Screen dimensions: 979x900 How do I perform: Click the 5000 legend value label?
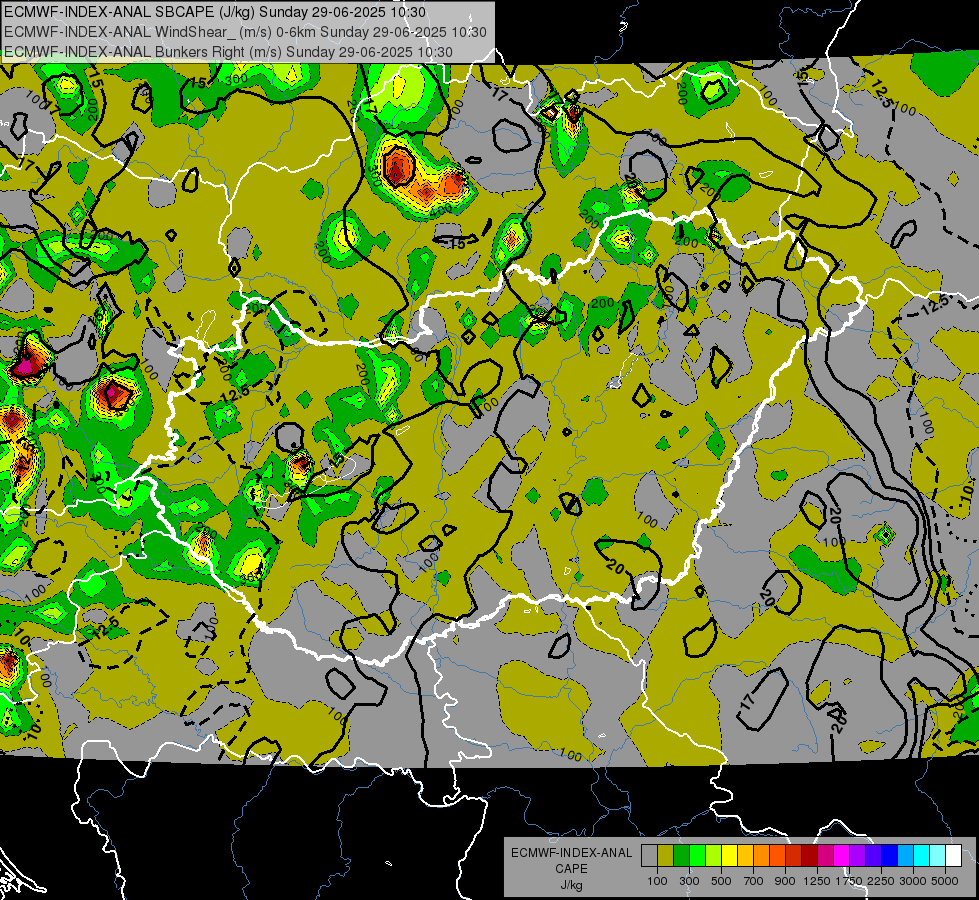pyautogui.click(x=945, y=881)
